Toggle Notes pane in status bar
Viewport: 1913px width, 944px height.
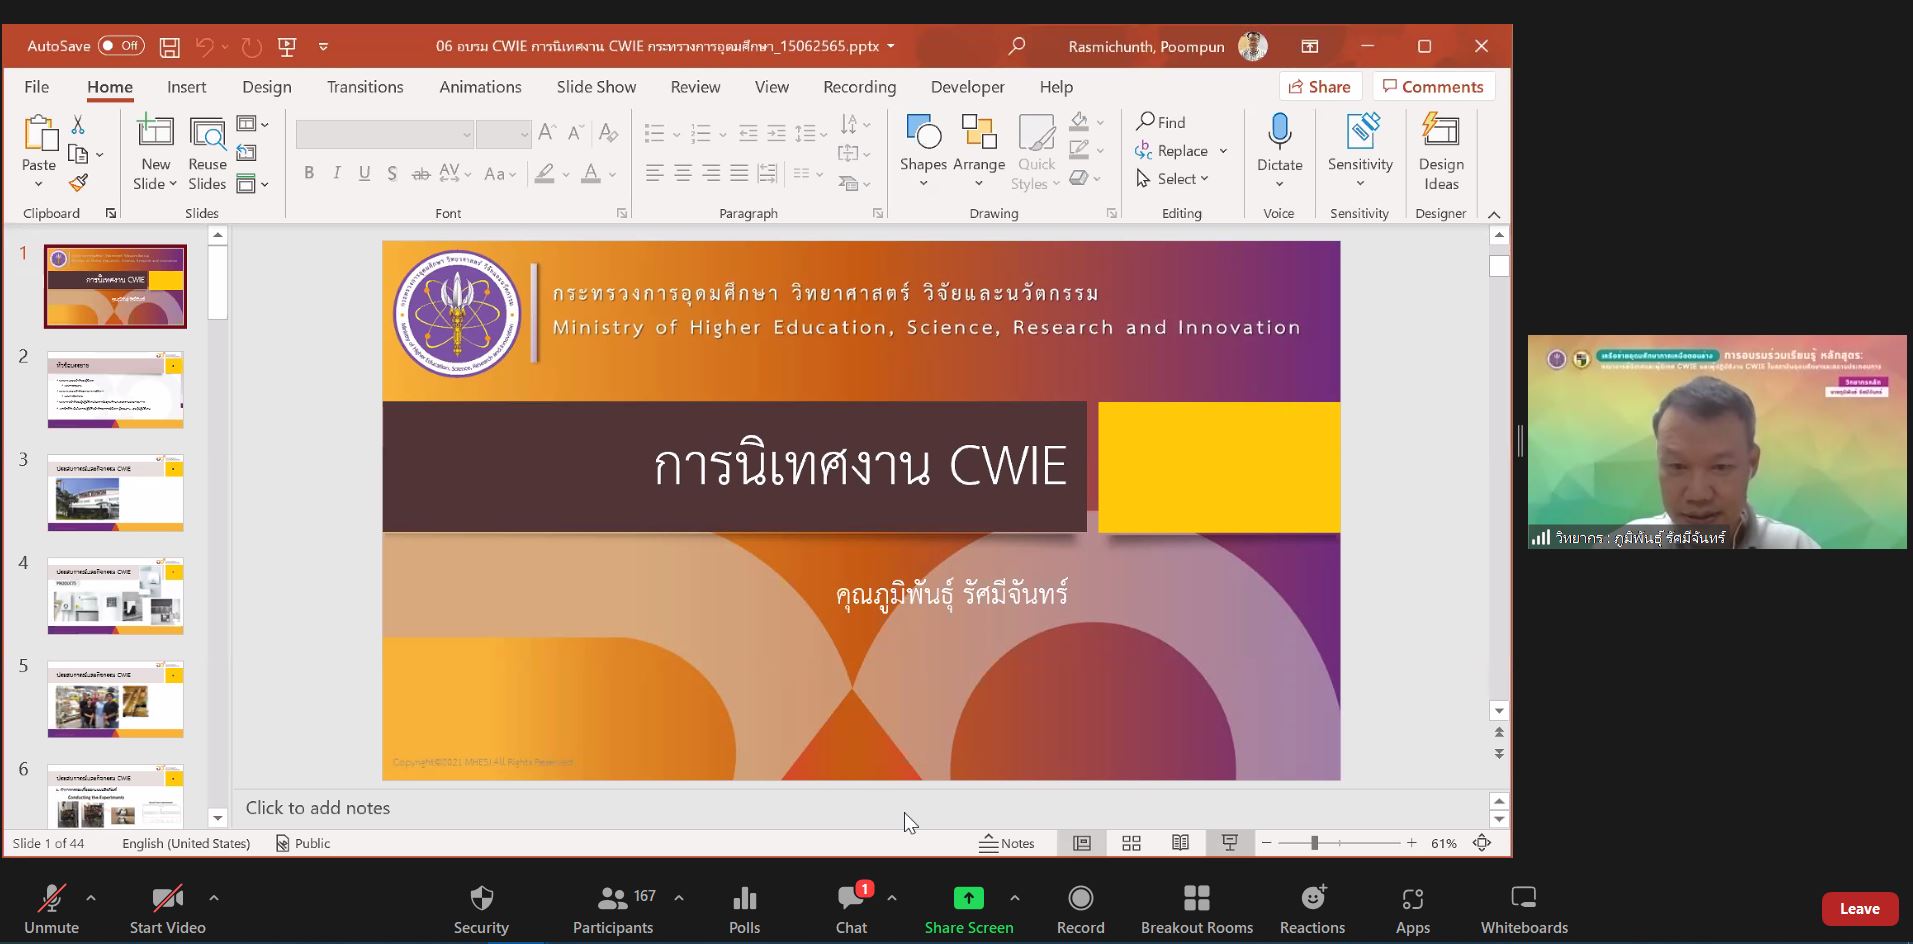(x=1006, y=843)
